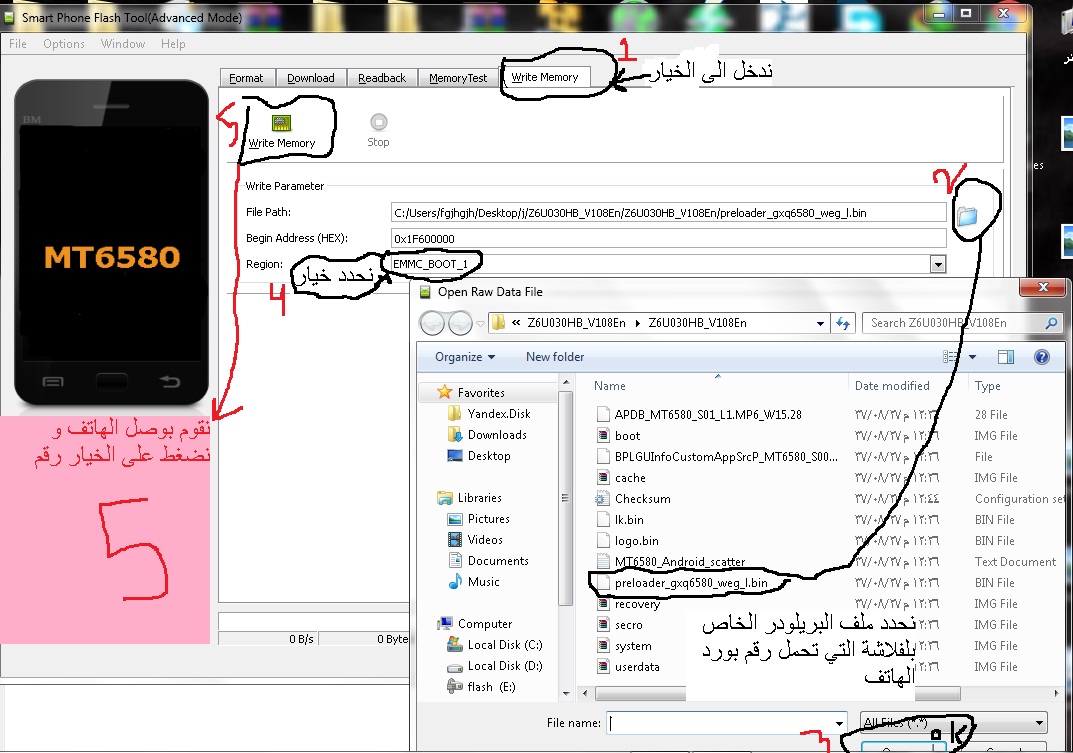Viewport: 1073px width, 753px height.
Task: Click the File Path input field
Action: (x=668, y=213)
